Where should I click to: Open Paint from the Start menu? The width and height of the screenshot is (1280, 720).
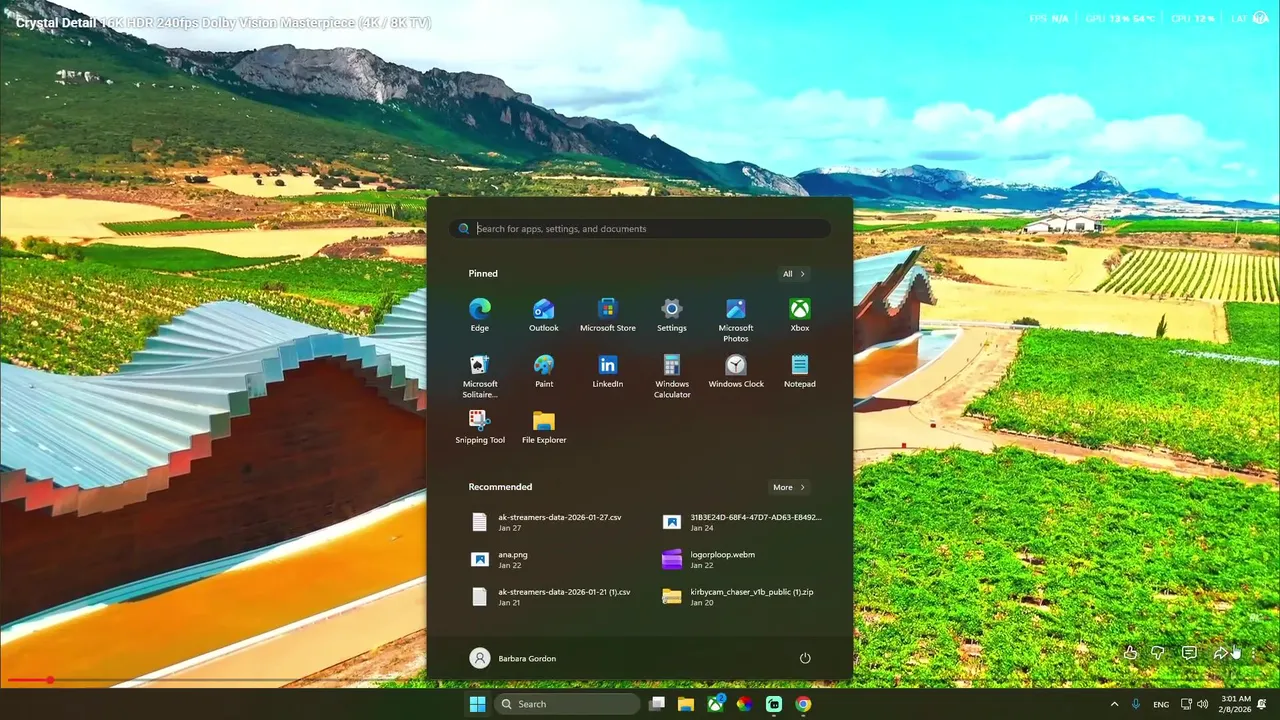click(x=544, y=371)
